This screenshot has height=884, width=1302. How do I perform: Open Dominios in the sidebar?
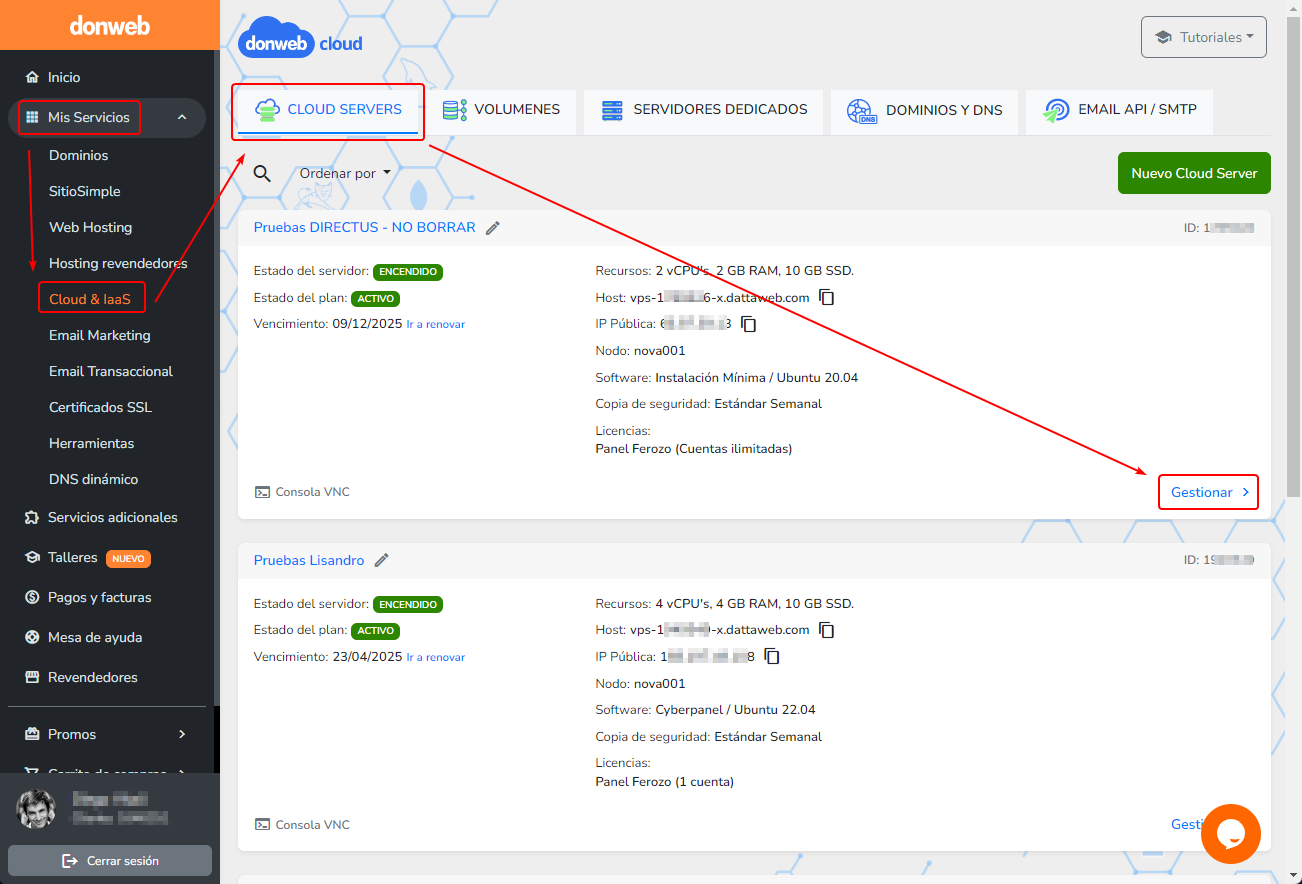click(78, 155)
